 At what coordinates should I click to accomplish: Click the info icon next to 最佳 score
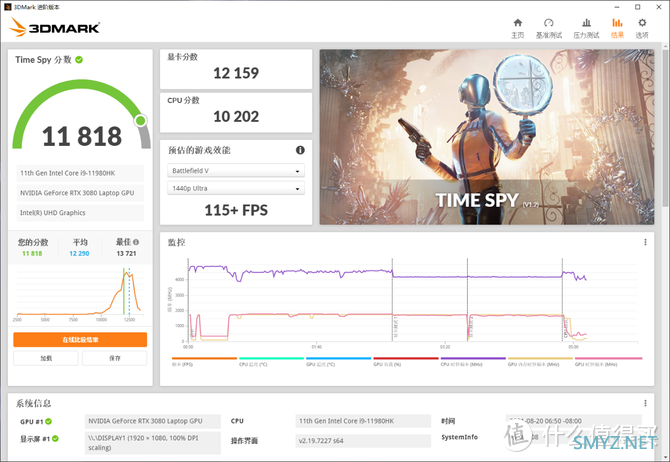pos(136,242)
